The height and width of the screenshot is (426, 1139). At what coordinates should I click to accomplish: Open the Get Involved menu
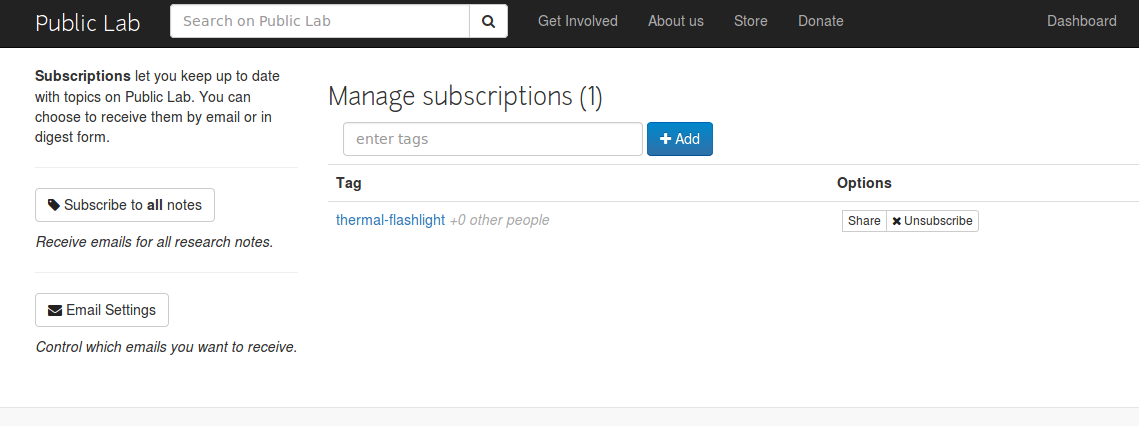[x=577, y=21]
